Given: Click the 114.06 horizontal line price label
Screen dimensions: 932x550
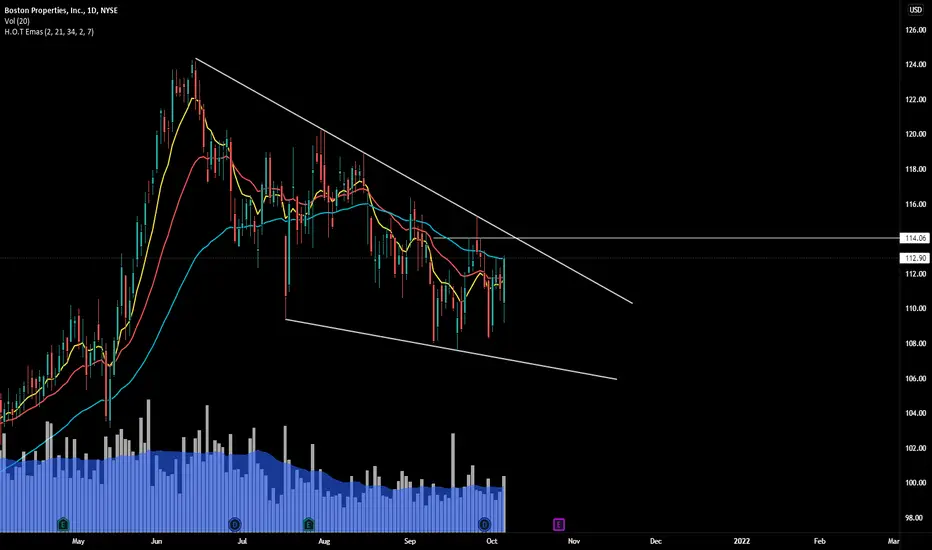Looking at the screenshot, I should [915, 238].
